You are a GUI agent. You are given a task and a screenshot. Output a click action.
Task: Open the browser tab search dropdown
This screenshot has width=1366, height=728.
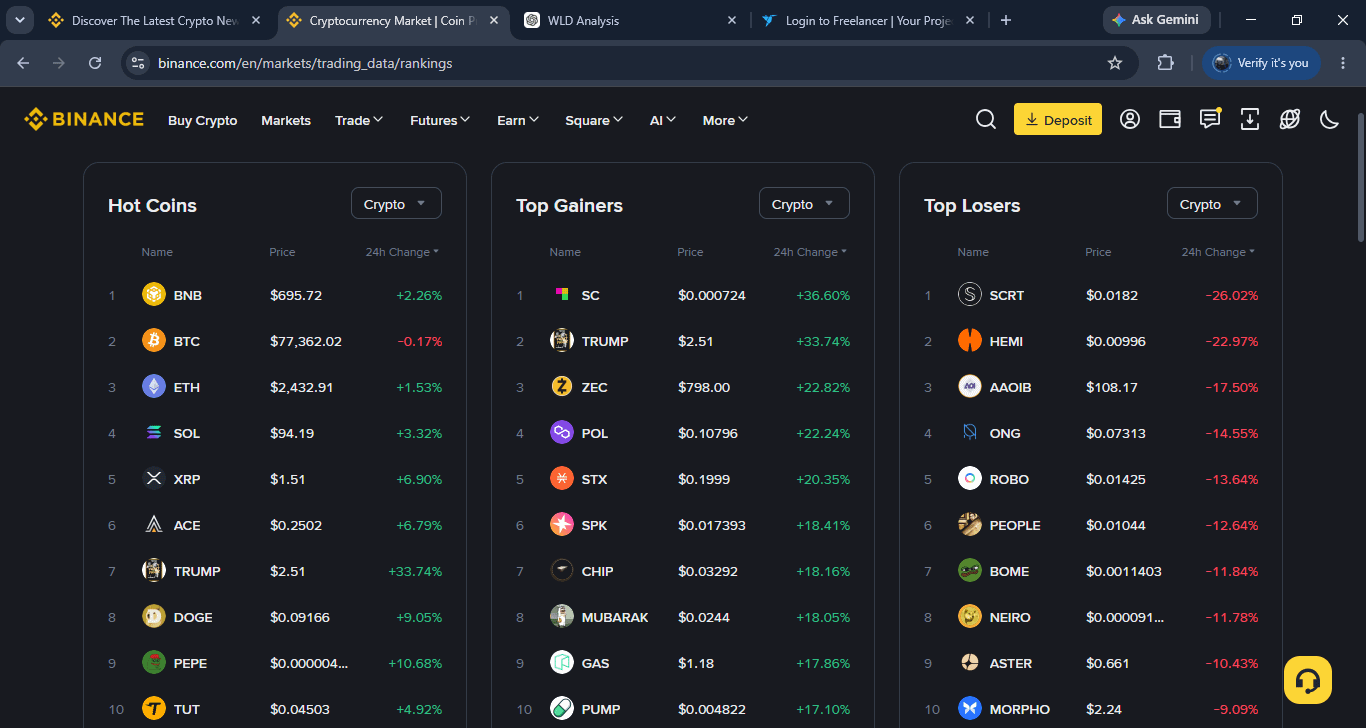coord(20,20)
